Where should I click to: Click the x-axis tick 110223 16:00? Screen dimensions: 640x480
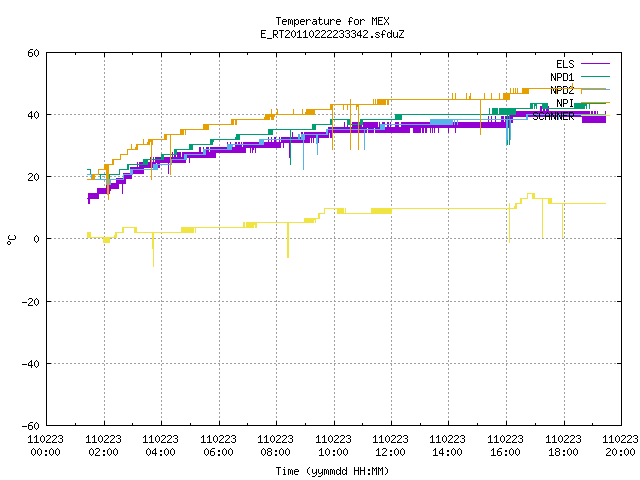pyautogui.click(x=506, y=446)
